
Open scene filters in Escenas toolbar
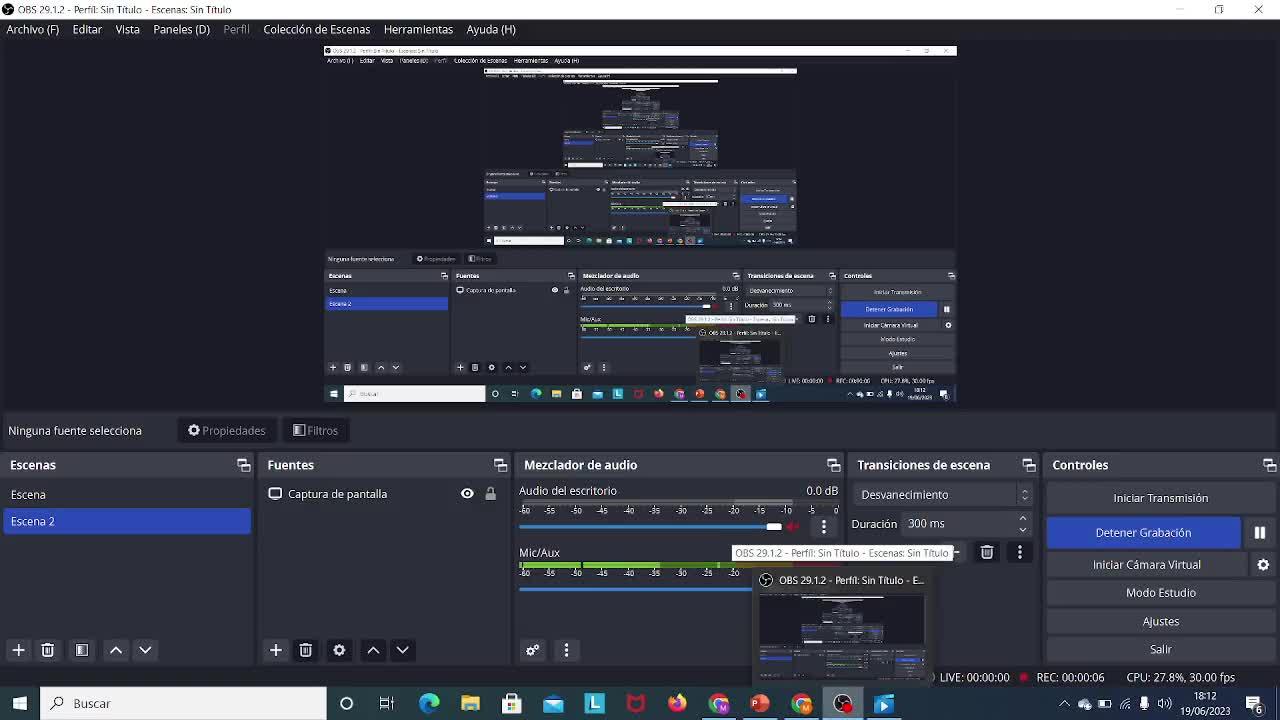[82, 650]
